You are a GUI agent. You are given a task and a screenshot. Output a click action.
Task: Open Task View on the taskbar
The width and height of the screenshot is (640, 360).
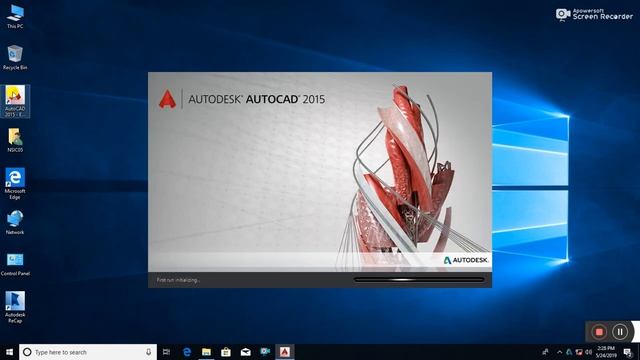pos(167,352)
